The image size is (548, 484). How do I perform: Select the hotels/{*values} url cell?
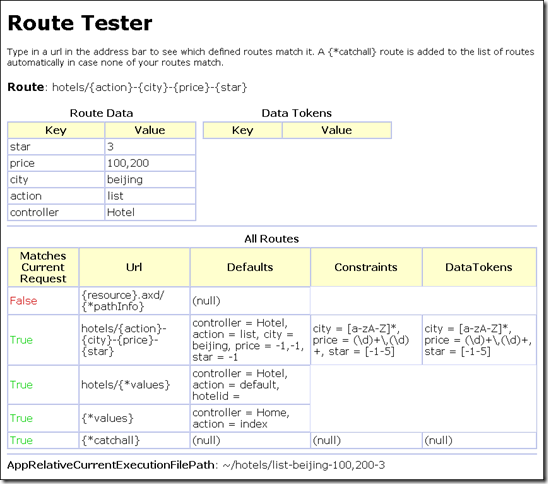[x=134, y=385]
